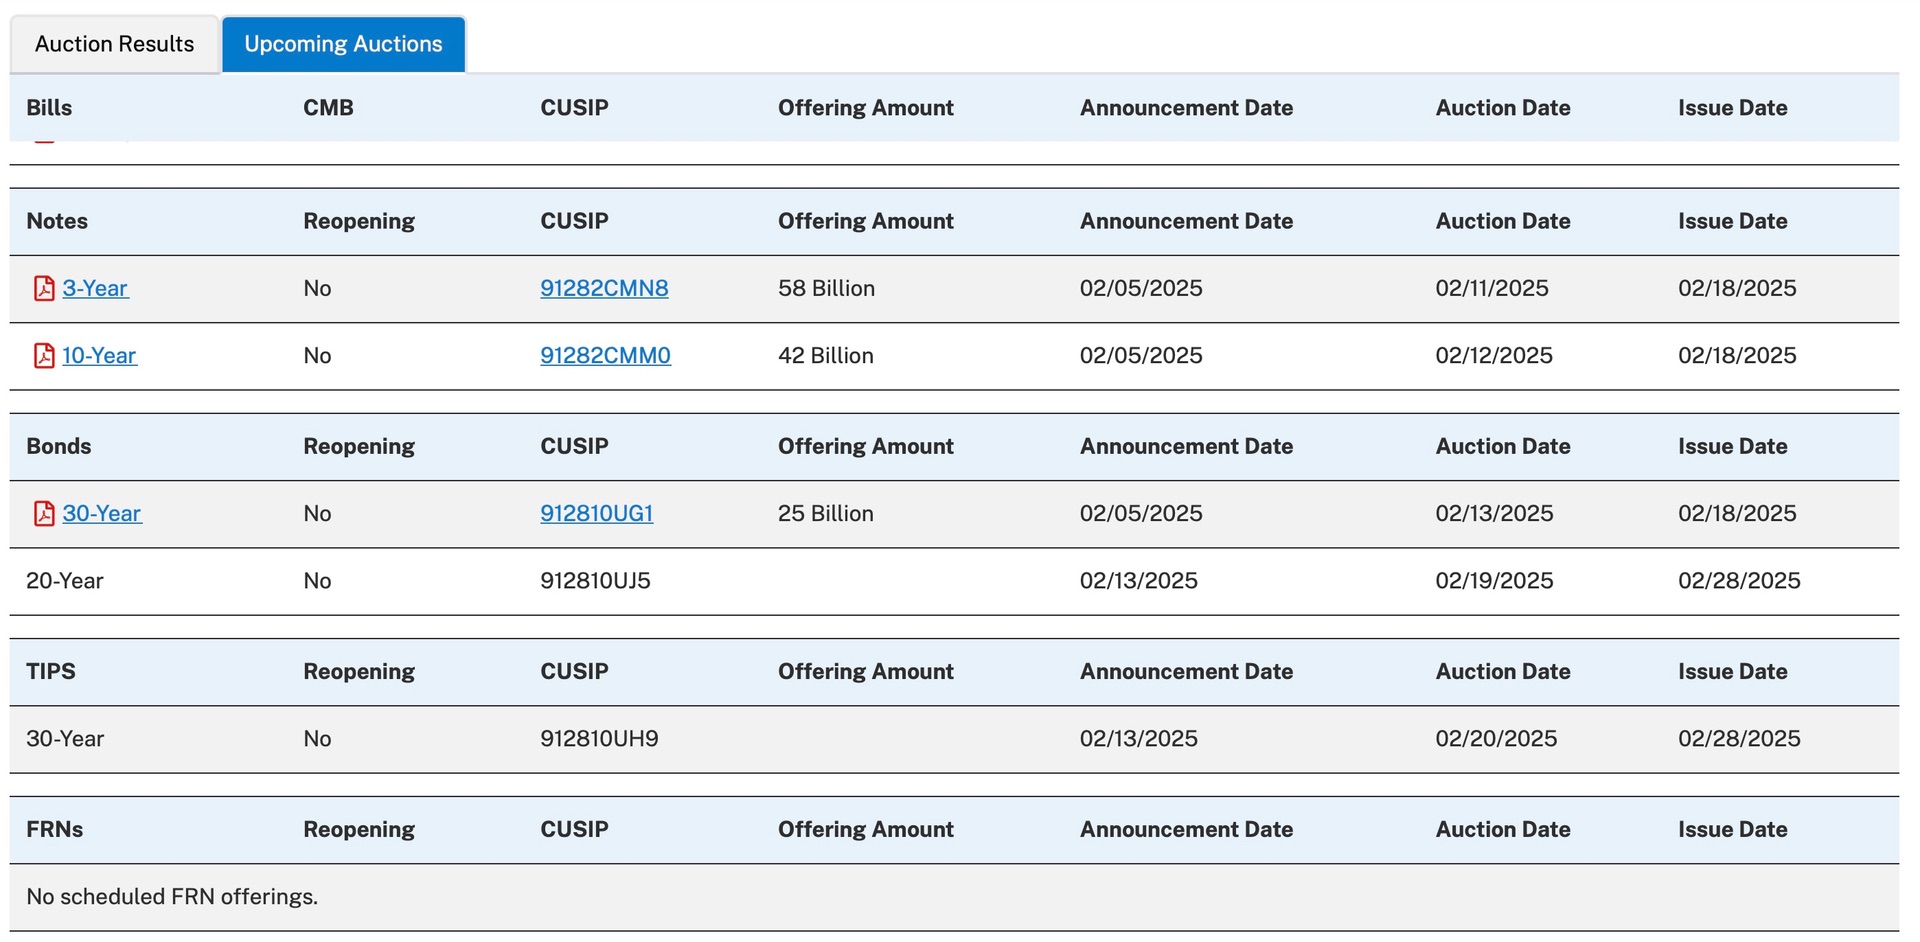Open the 30-Year bond link

(102, 513)
